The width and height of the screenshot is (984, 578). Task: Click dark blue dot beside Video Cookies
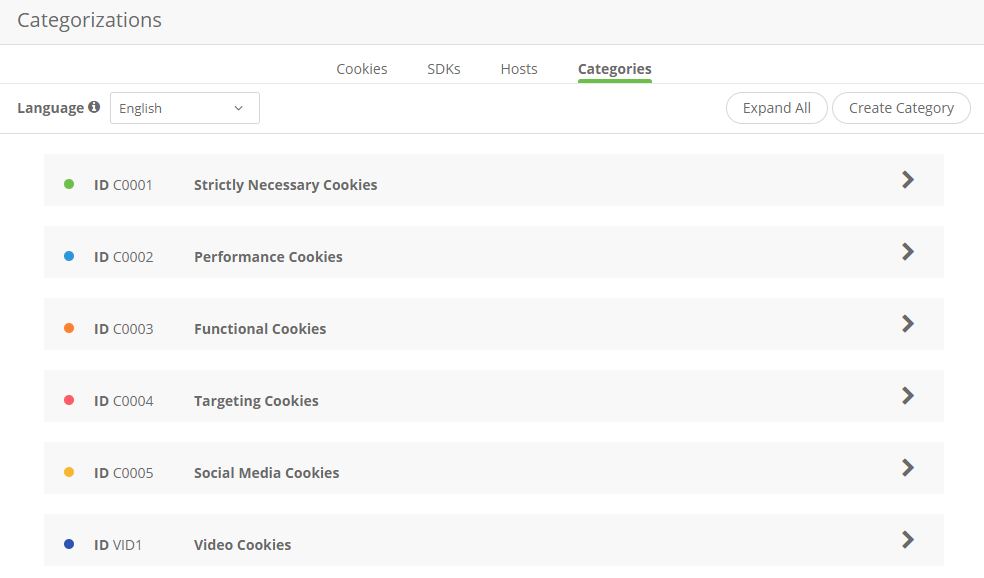[x=69, y=544]
